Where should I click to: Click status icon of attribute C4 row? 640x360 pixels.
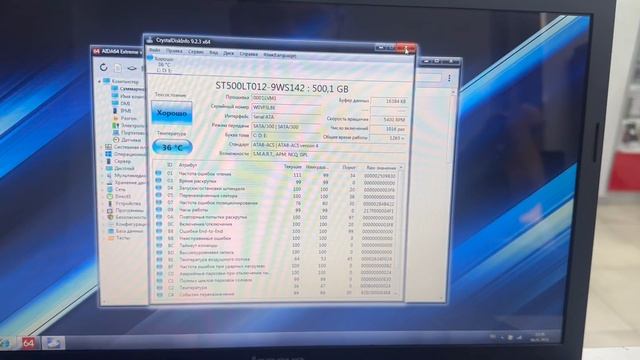coord(159,294)
